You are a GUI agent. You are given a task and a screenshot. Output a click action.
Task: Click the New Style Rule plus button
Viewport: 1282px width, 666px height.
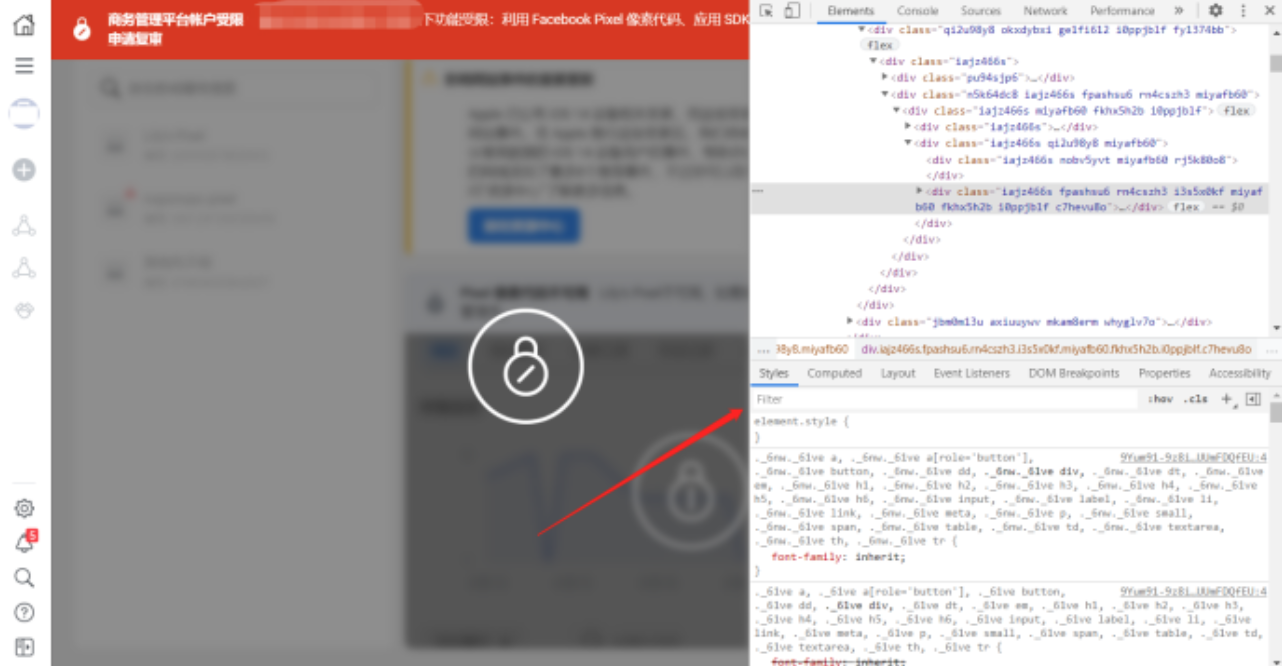pos(1227,399)
